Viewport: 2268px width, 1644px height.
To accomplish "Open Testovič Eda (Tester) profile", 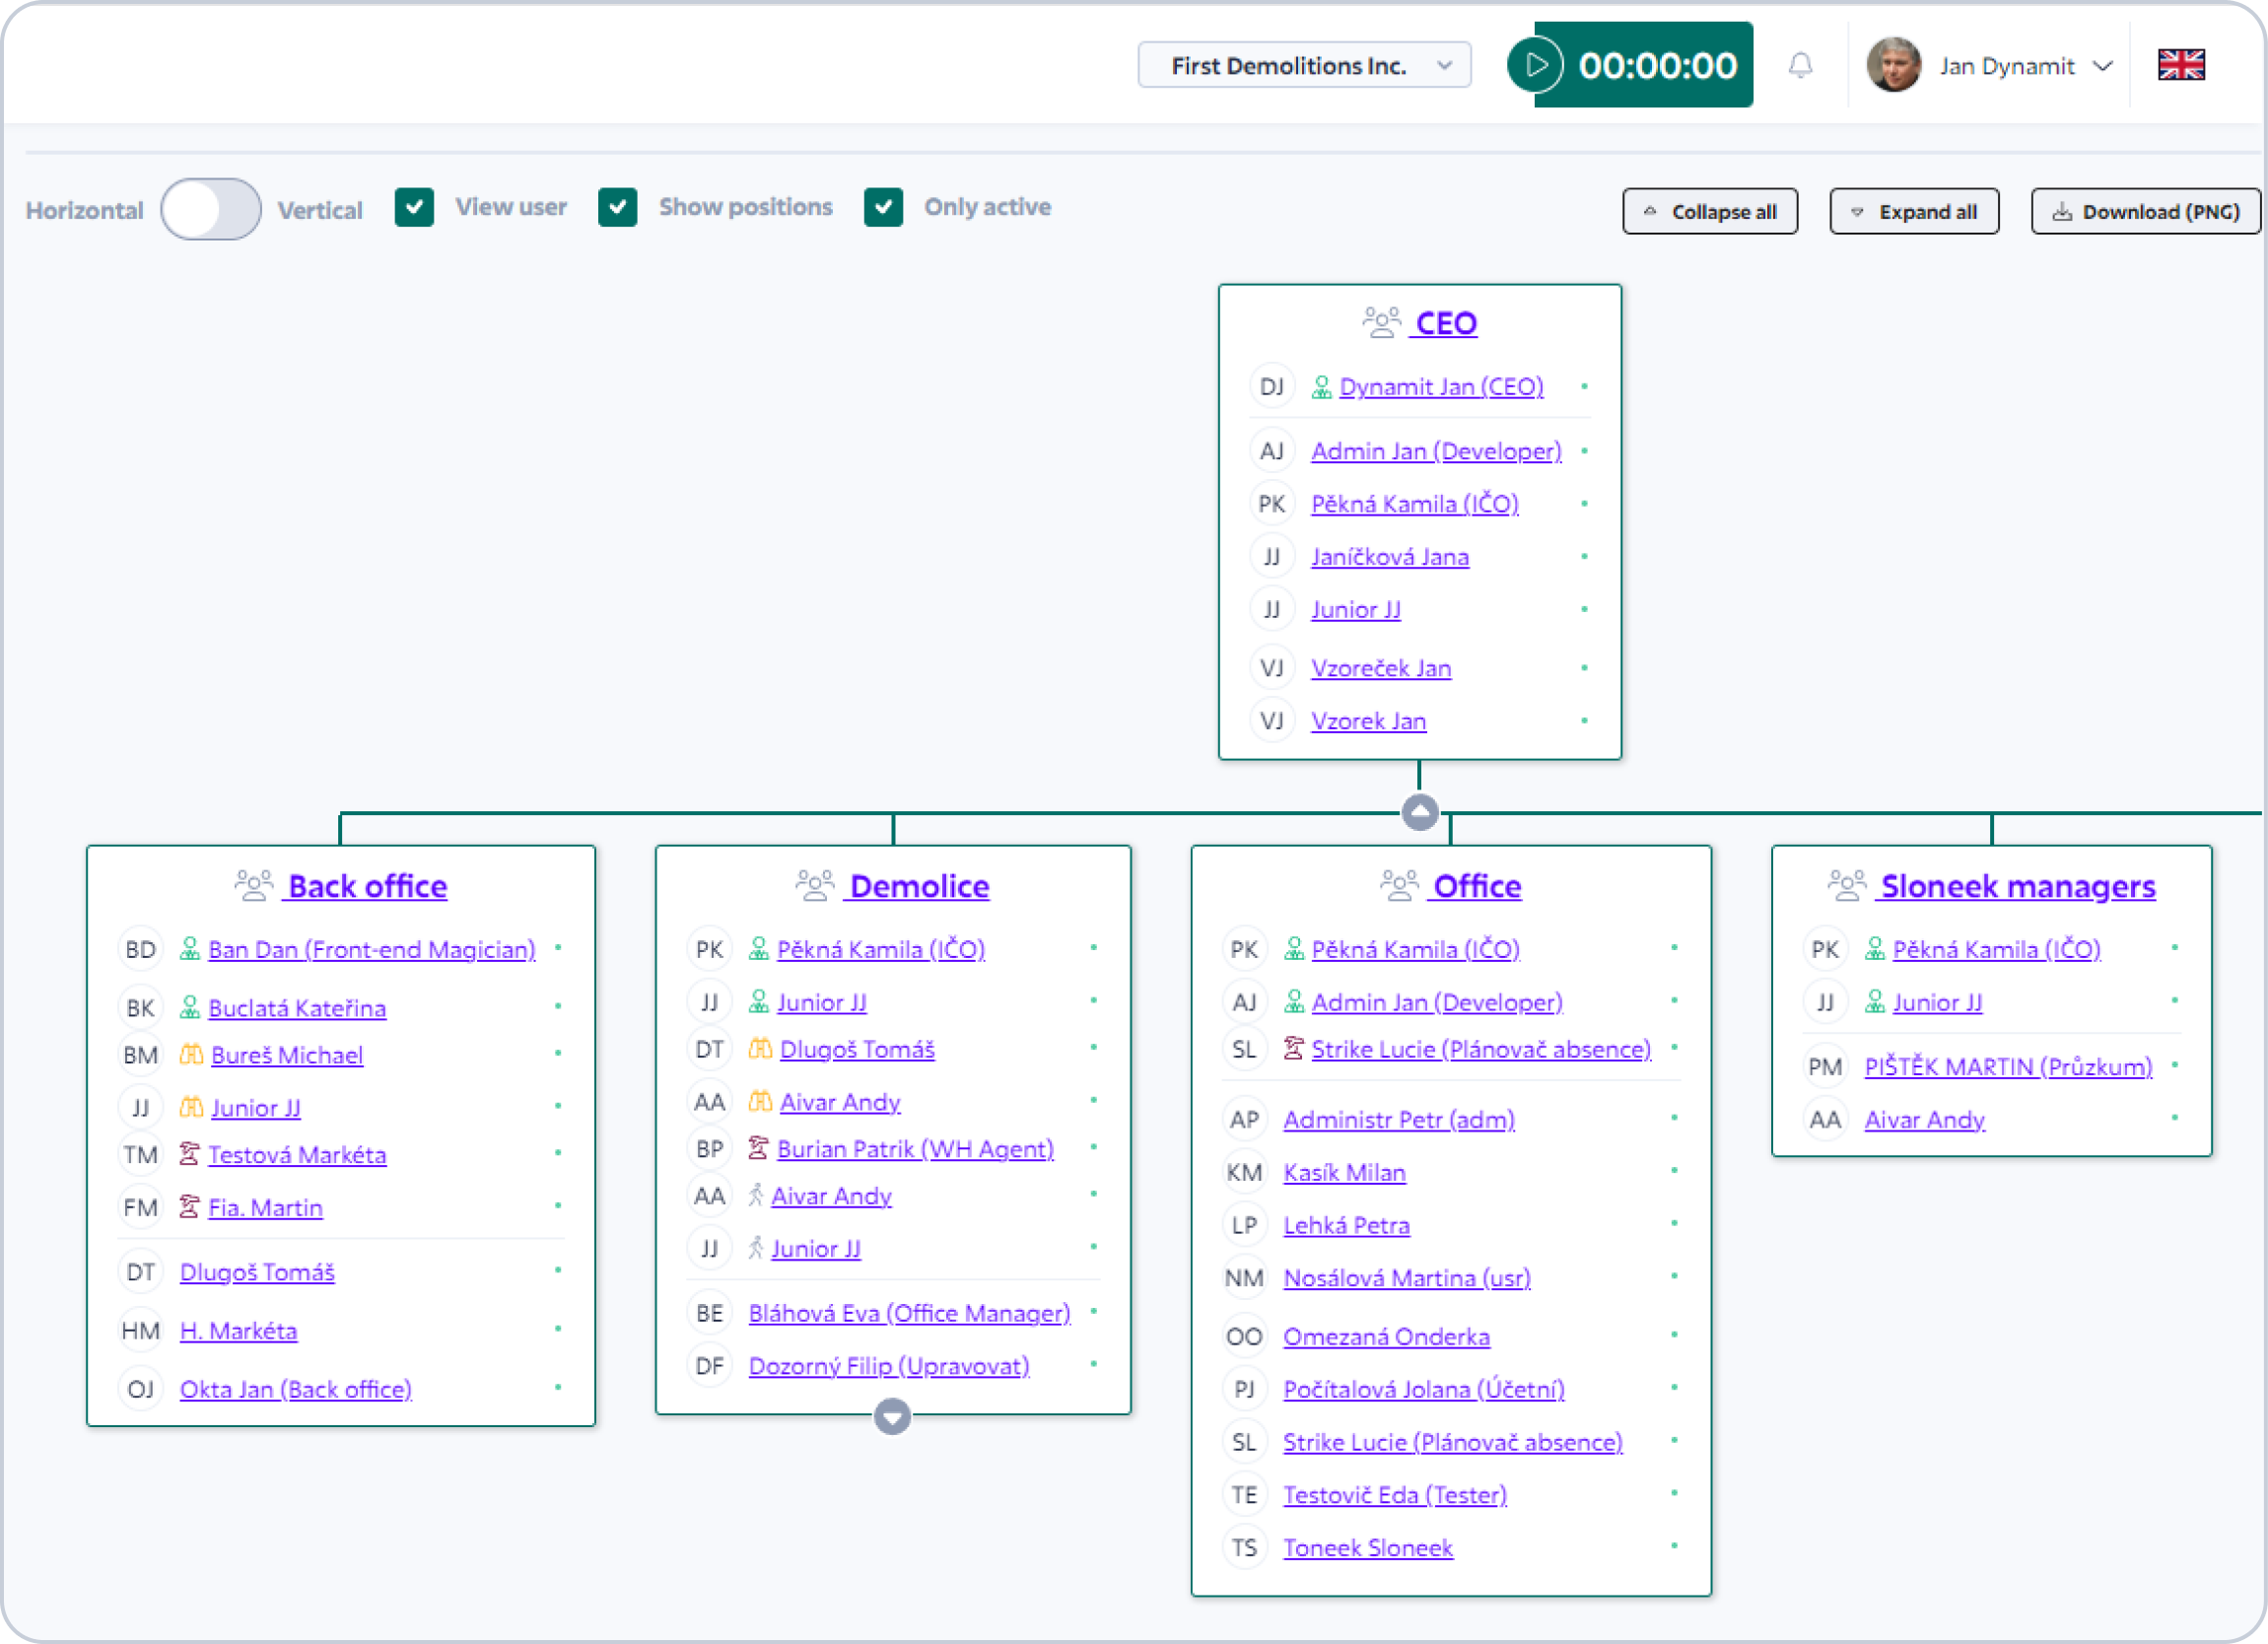I will tap(1395, 1495).
